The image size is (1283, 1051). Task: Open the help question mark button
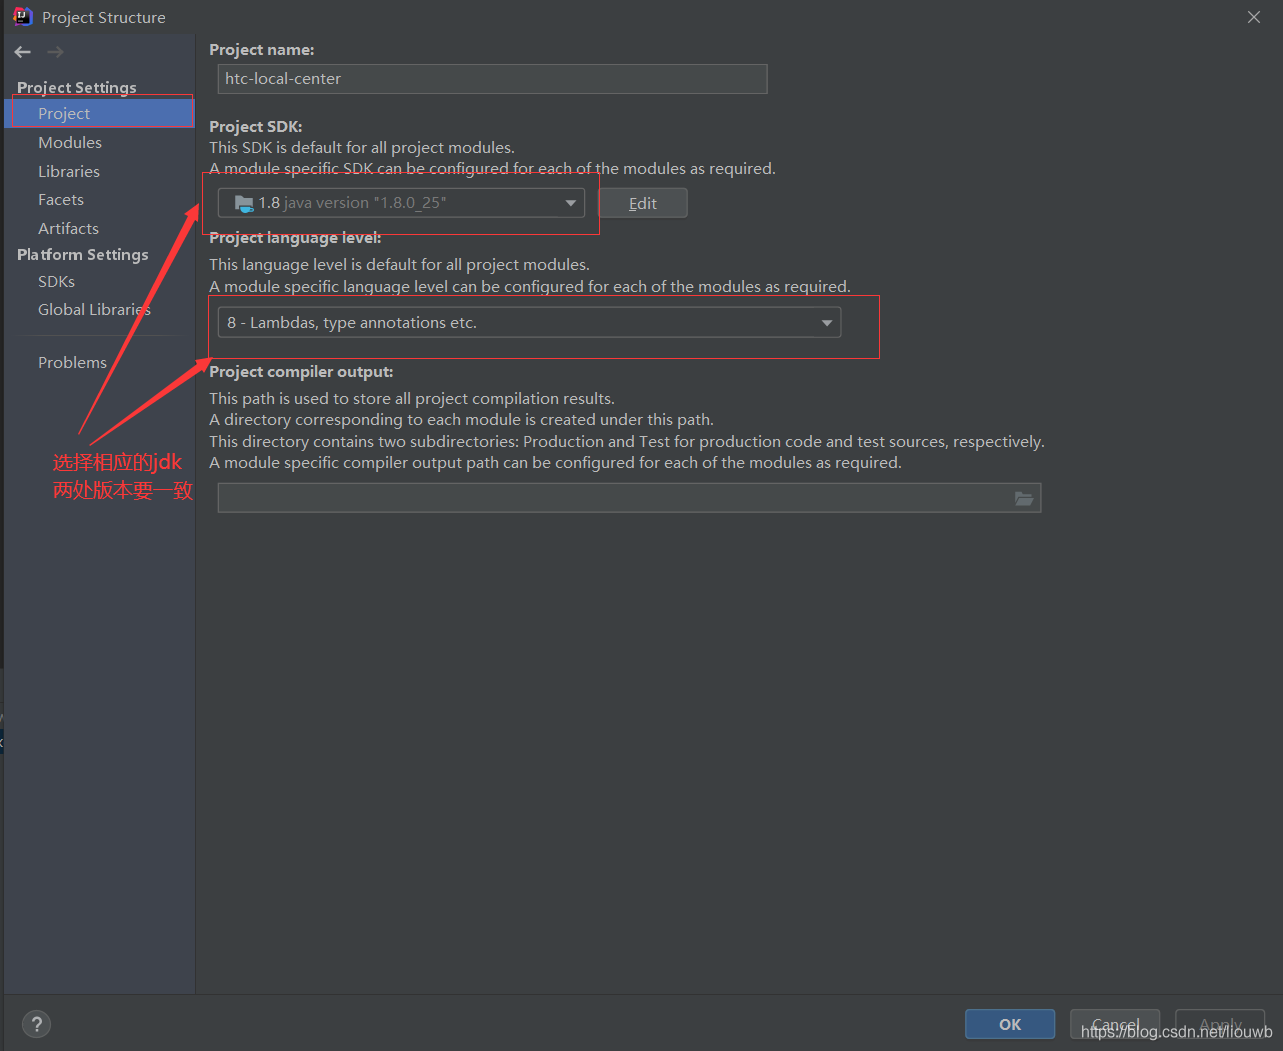tap(36, 1024)
